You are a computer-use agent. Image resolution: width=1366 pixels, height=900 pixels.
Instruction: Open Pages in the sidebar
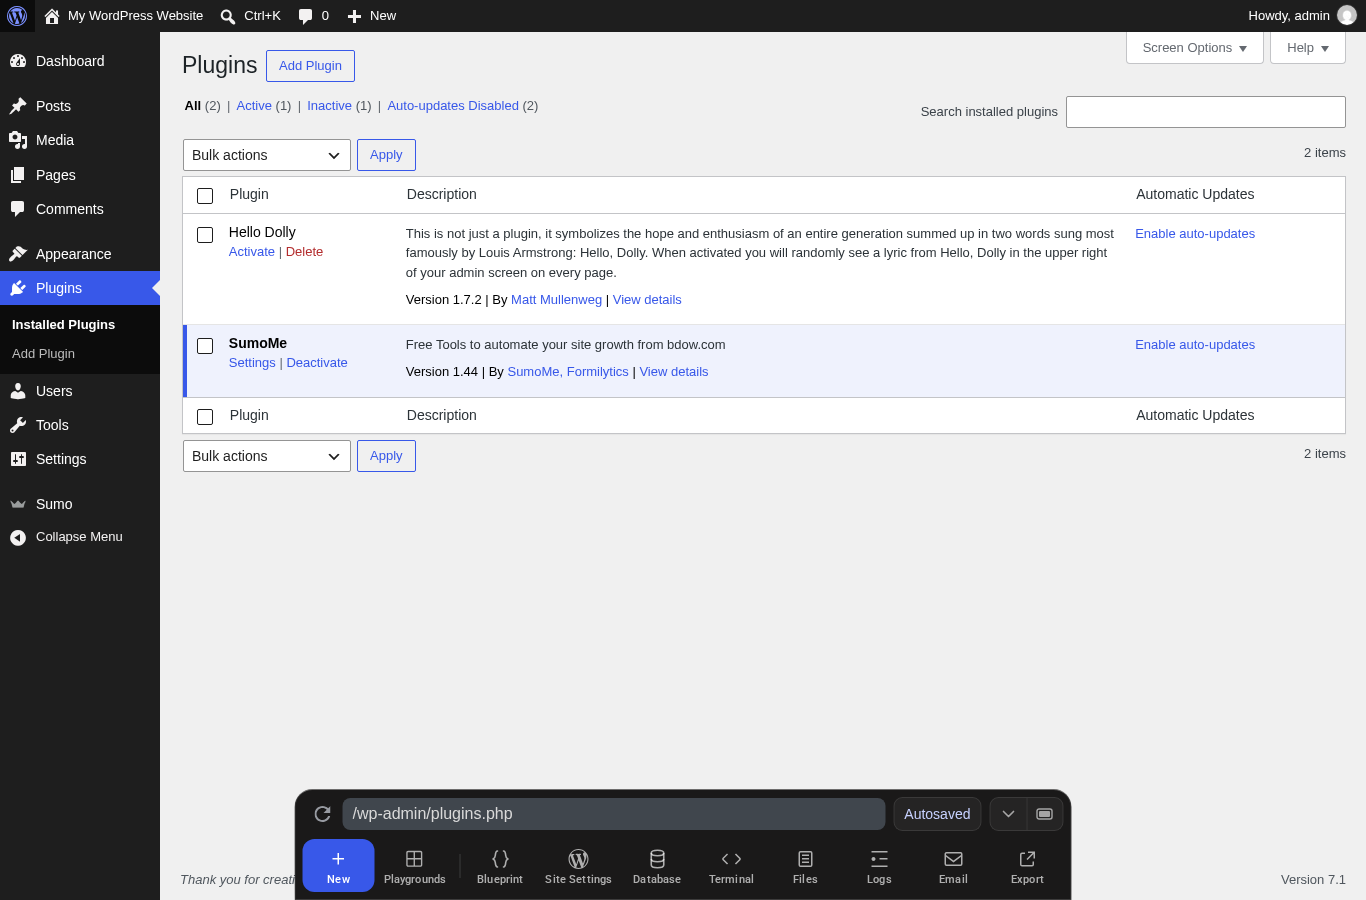tap(80, 175)
